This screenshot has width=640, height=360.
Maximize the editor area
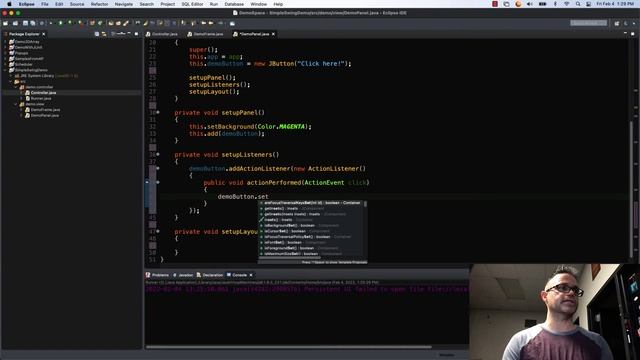633,34
